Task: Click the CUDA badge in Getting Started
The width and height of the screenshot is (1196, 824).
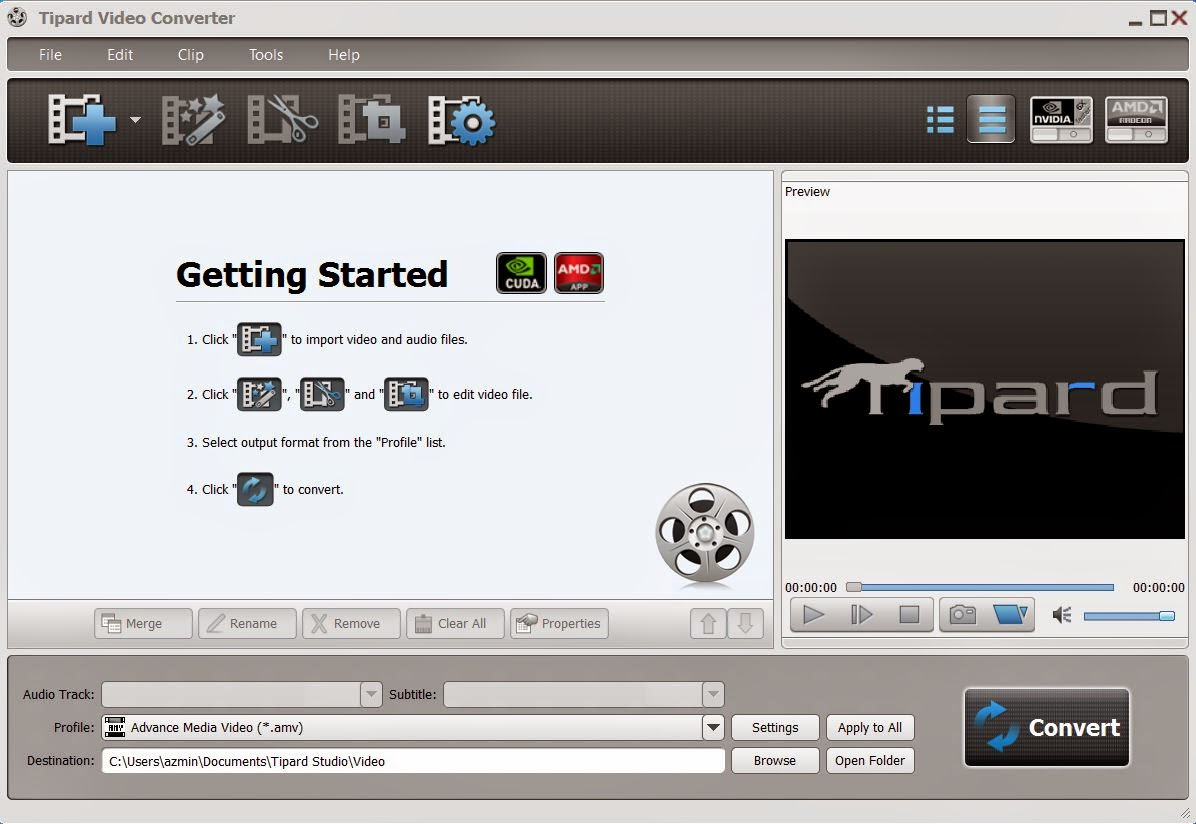Action: click(x=522, y=273)
